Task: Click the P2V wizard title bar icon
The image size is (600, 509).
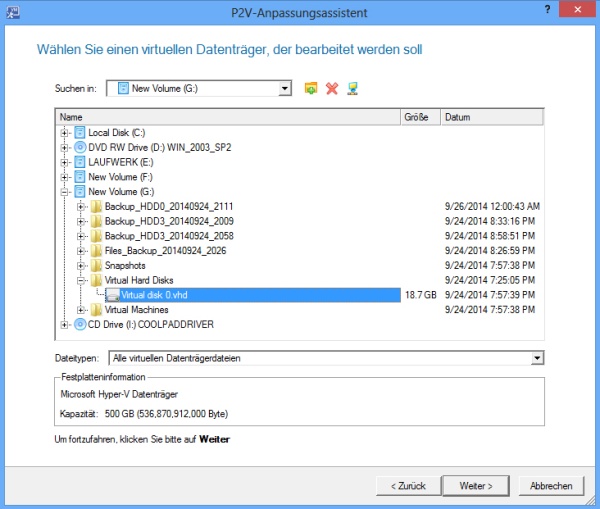Action: click(x=13, y=12)
